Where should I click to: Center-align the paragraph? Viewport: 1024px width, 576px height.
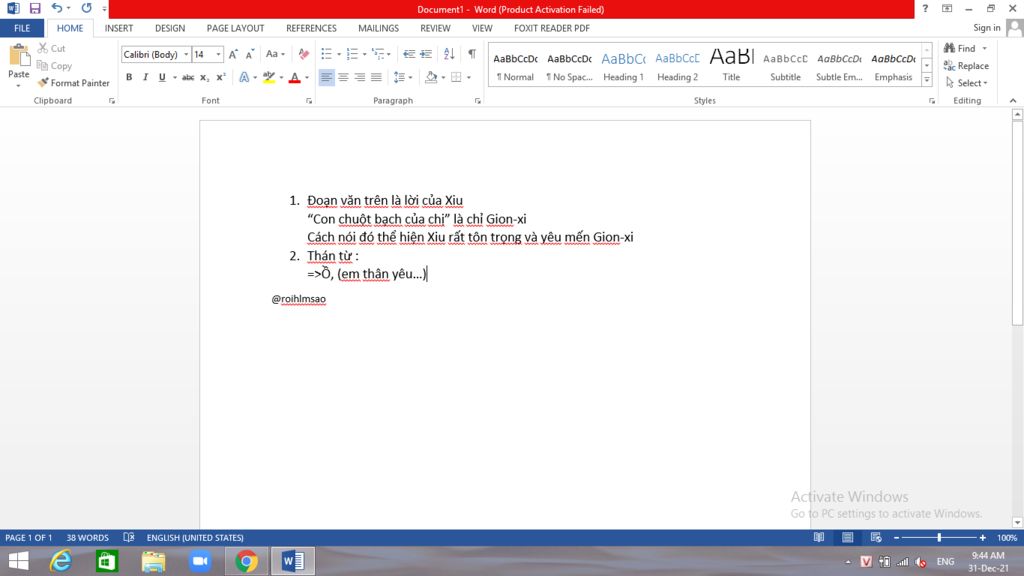pos(343,77)
